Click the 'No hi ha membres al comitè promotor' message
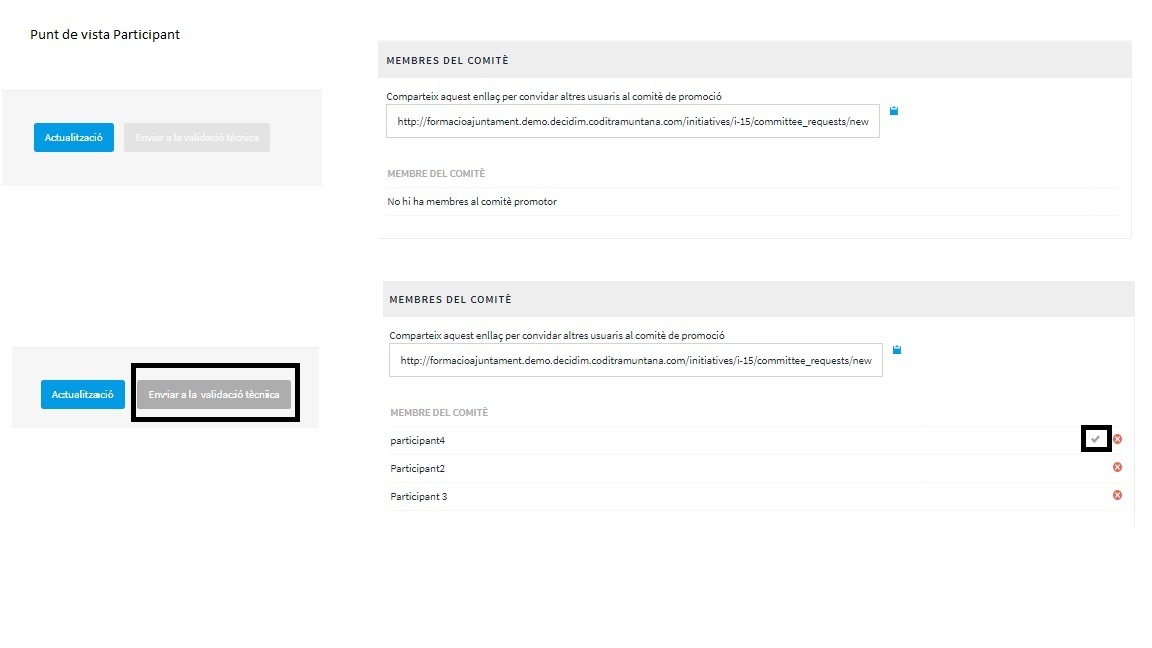1152x648 pixels. click(472, 202)
